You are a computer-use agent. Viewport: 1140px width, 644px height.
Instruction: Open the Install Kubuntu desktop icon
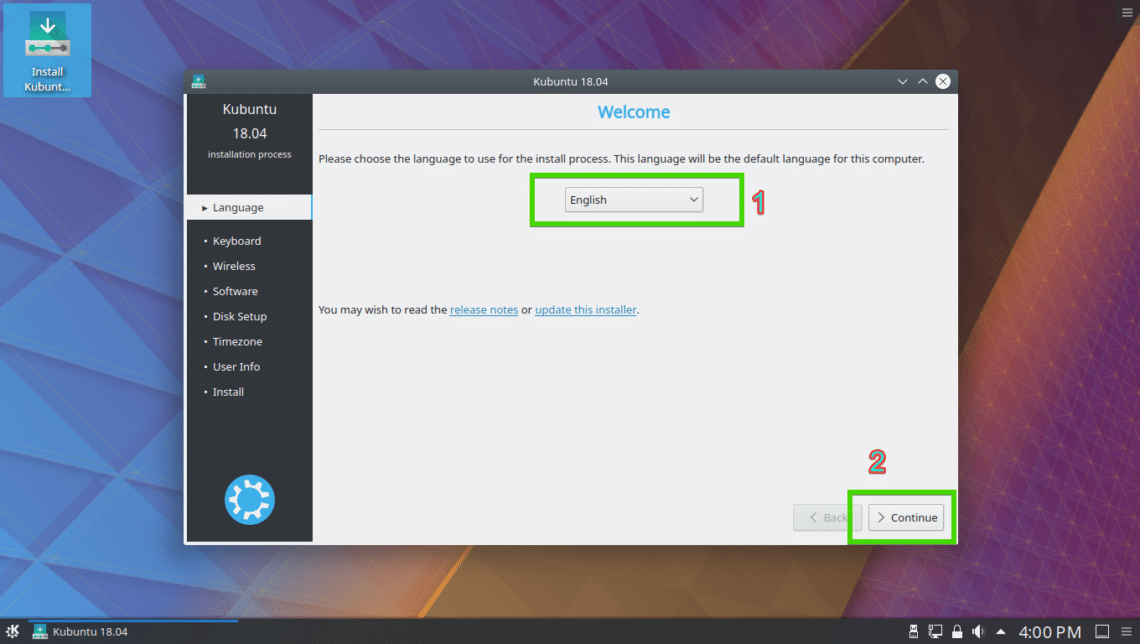tap(47, 51)
